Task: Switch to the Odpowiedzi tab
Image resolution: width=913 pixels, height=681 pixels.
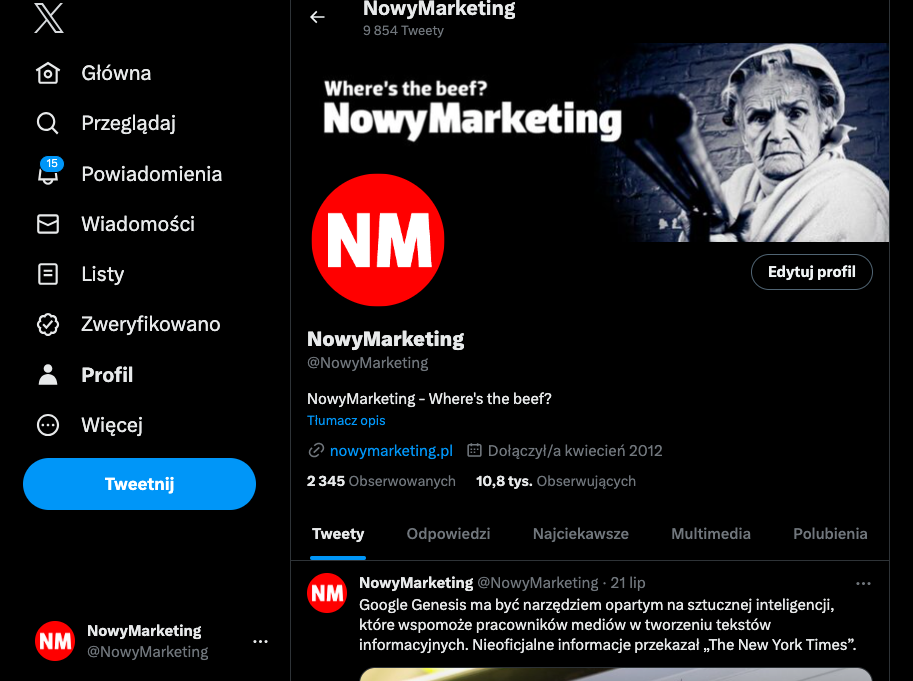Action: coord(448,534)
